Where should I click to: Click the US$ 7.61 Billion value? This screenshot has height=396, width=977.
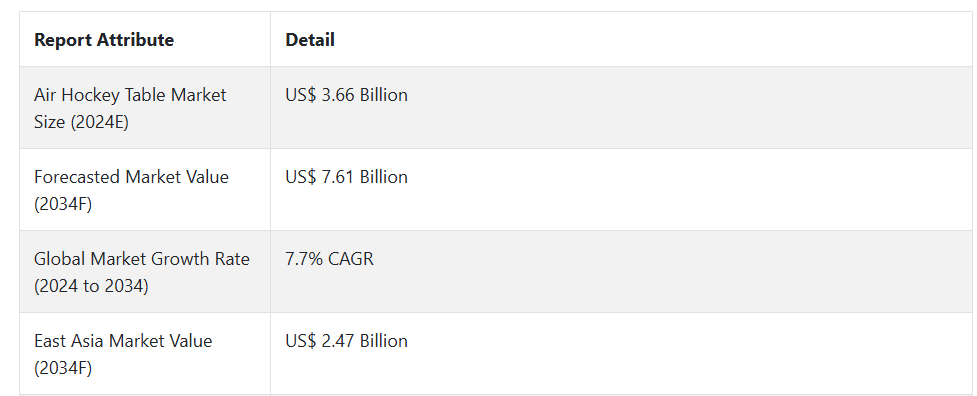[346, 177]
